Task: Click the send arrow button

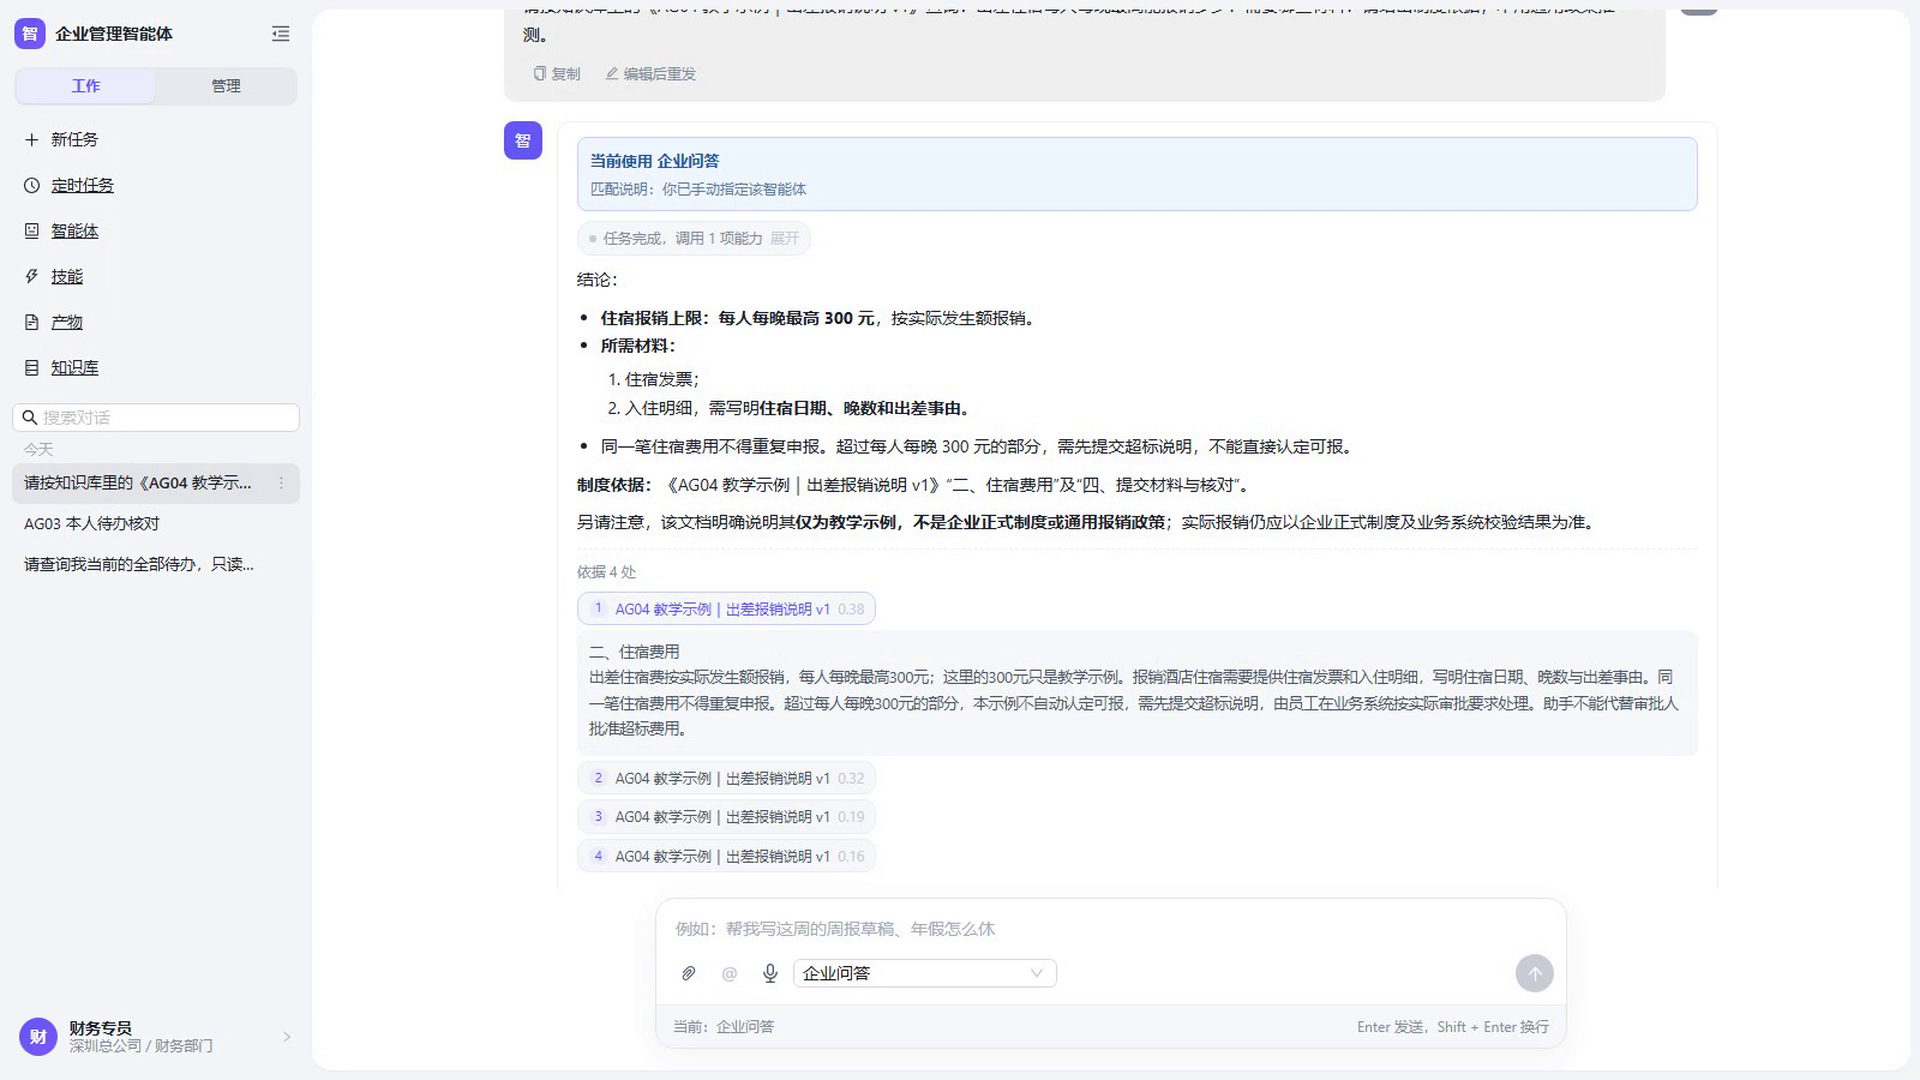Action: coord(1534,974)
